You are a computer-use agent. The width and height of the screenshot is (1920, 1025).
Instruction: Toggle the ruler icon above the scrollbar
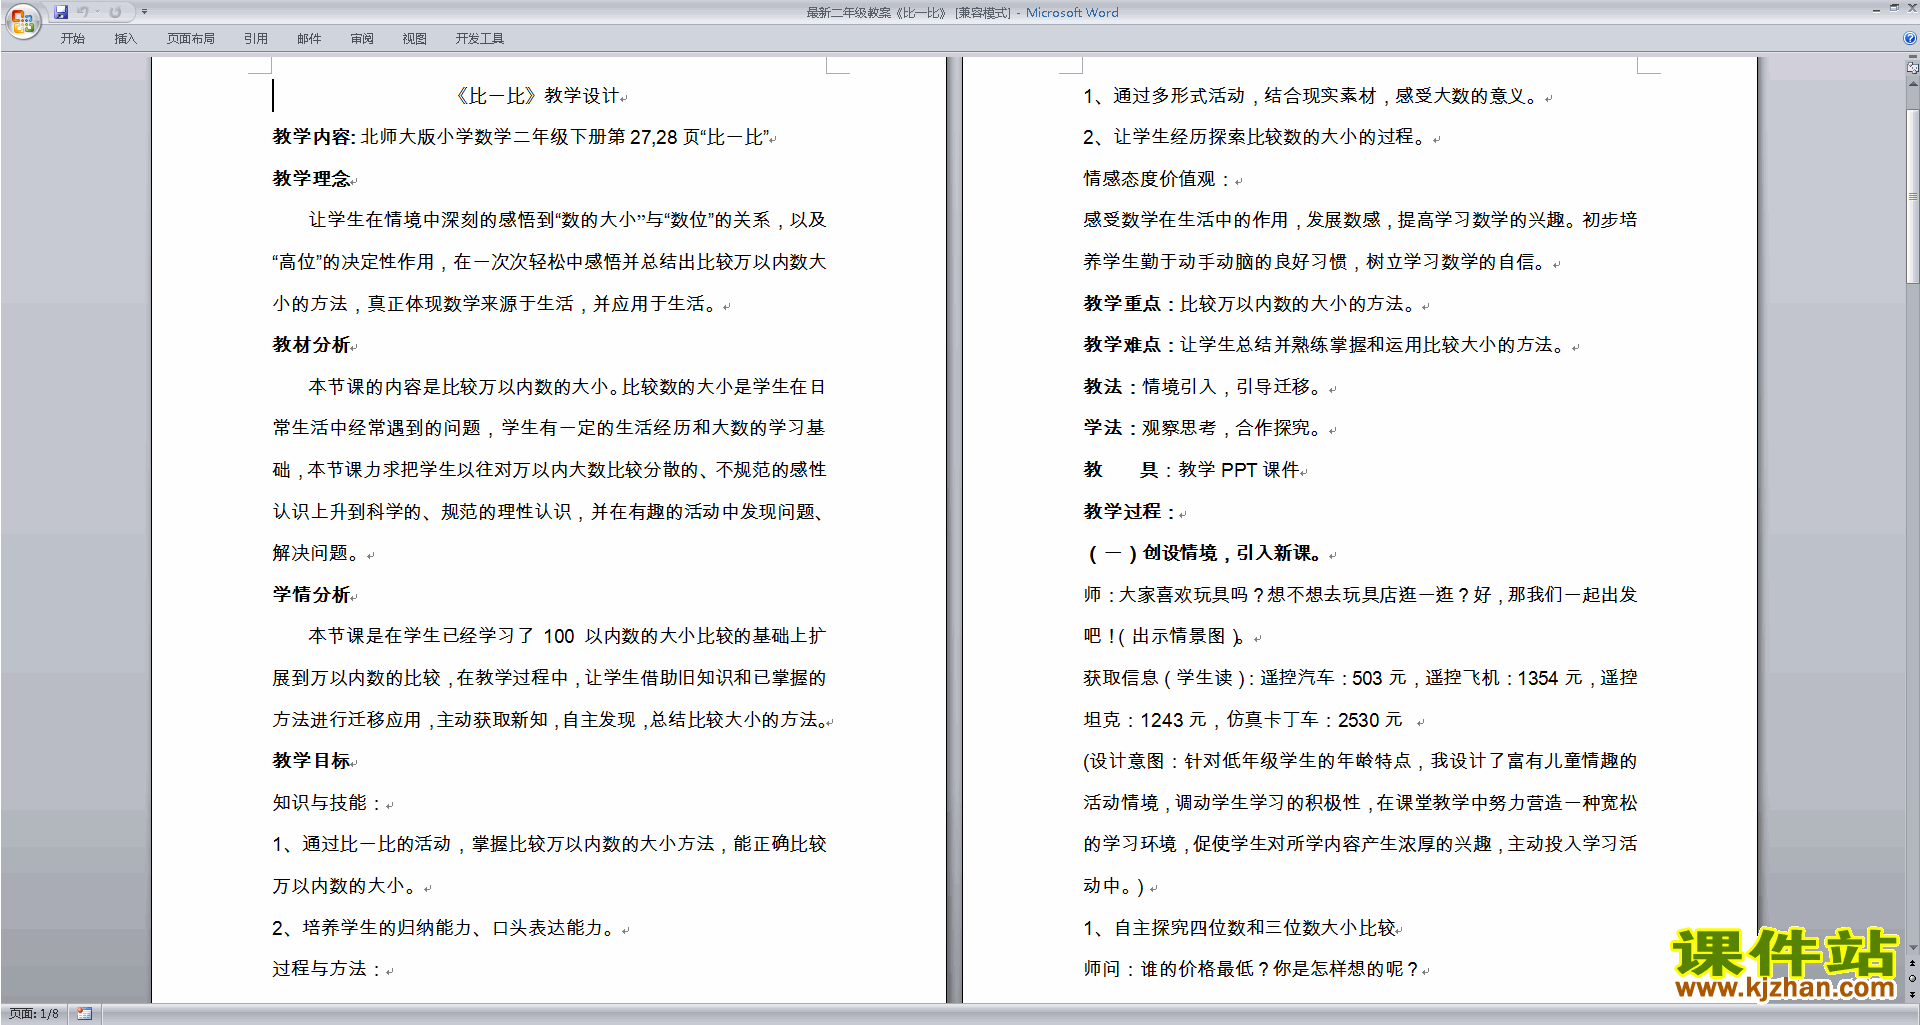(x=1912, y=67)
